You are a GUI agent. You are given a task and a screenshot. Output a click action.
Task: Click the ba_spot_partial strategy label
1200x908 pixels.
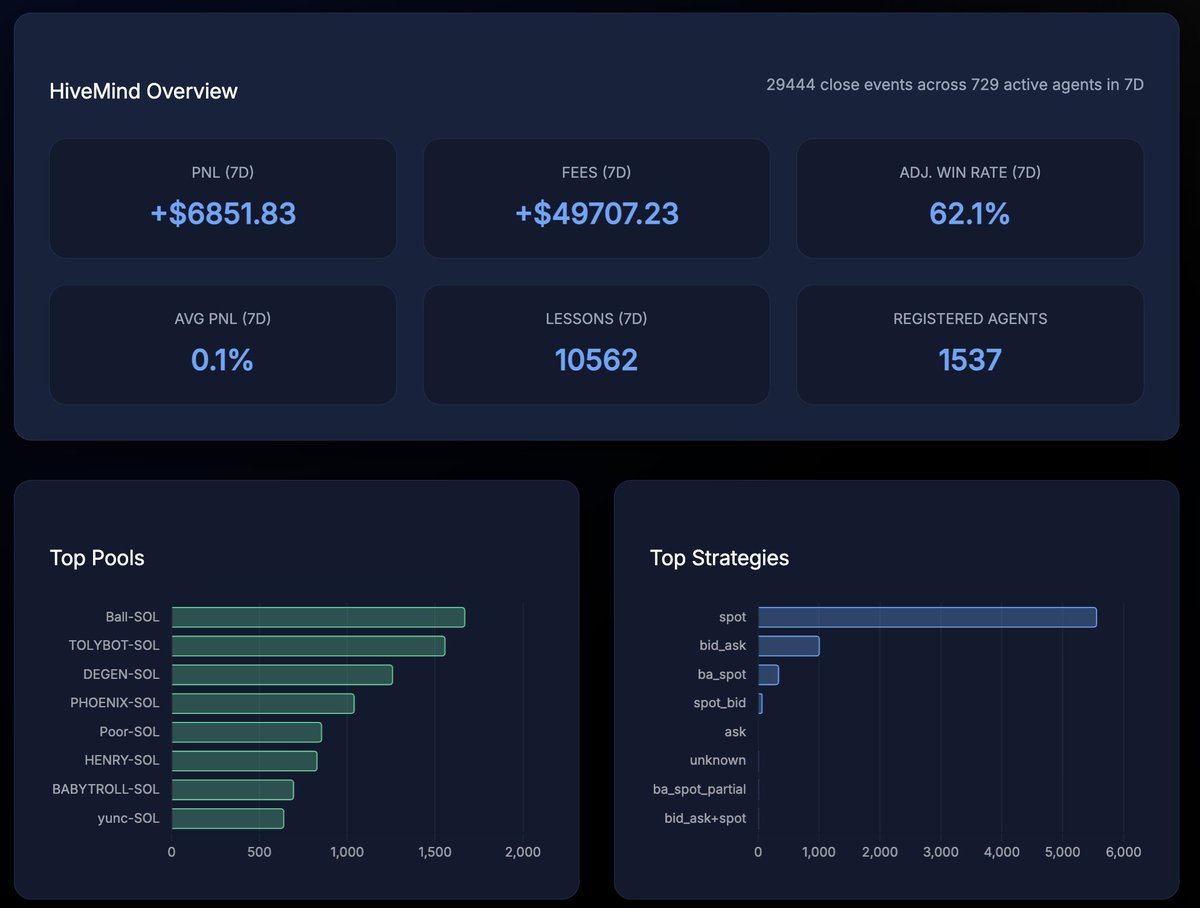pyautogui.click(x=700, y=790)
